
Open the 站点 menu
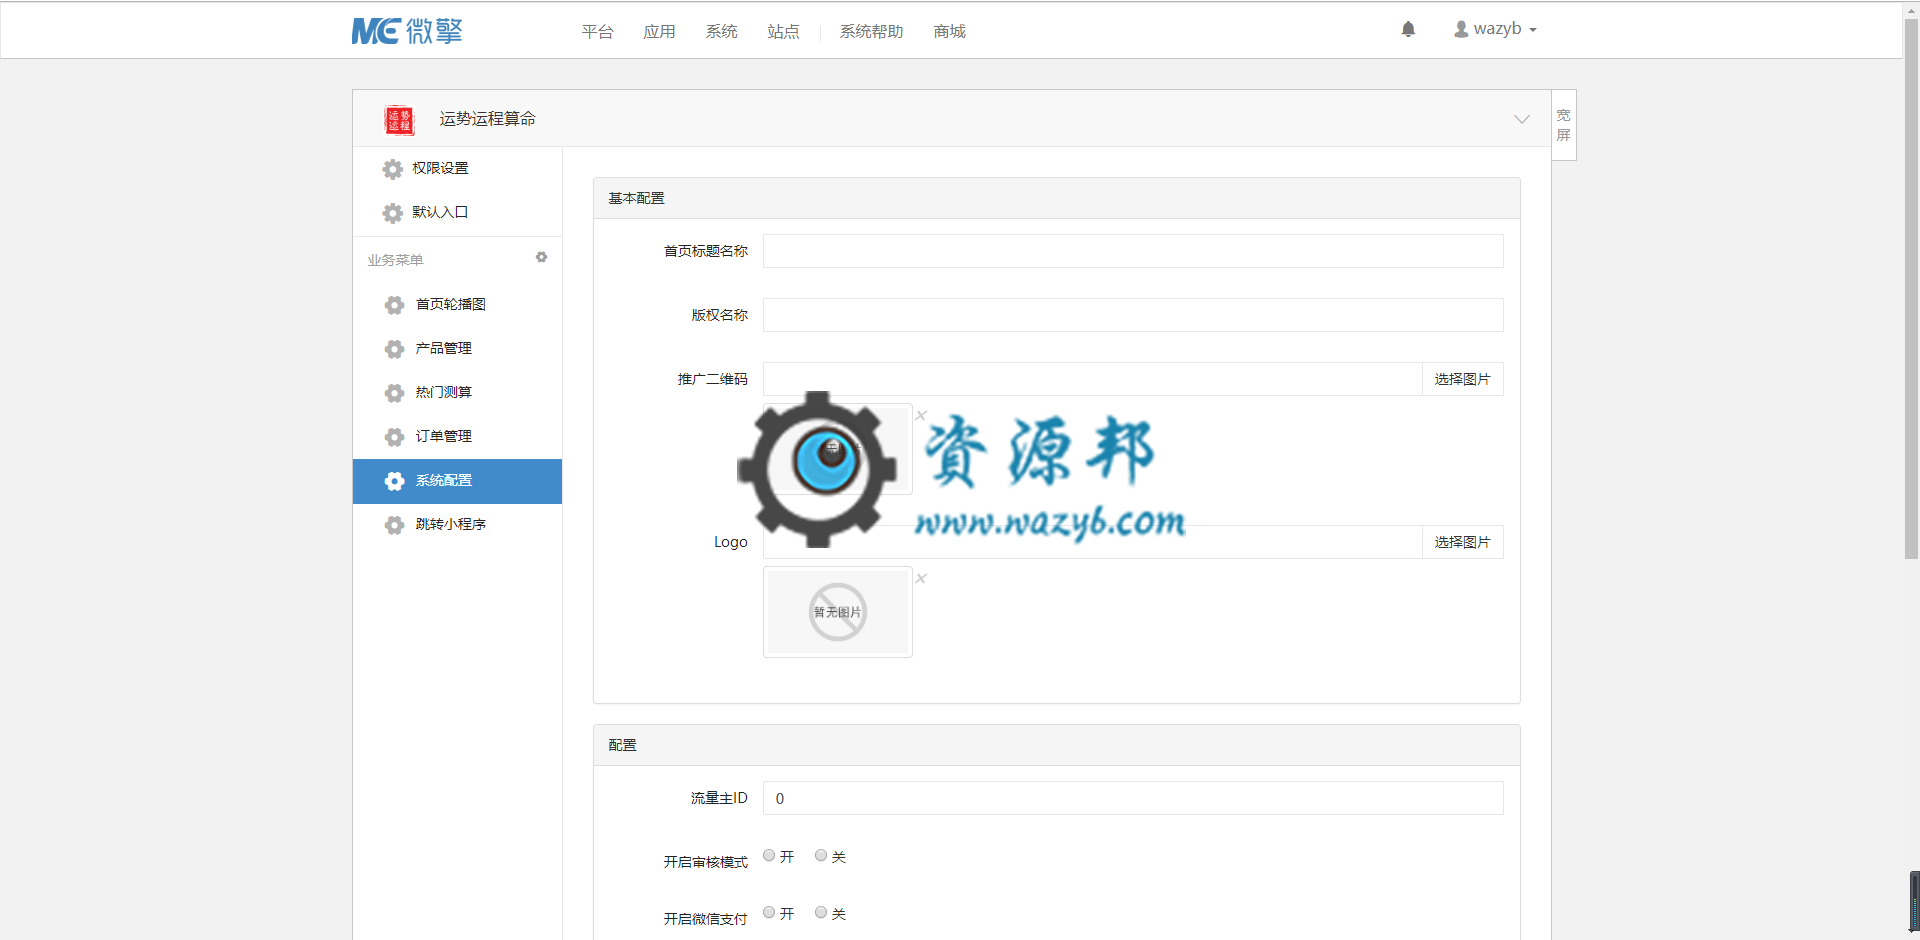(x=784, y=32)
